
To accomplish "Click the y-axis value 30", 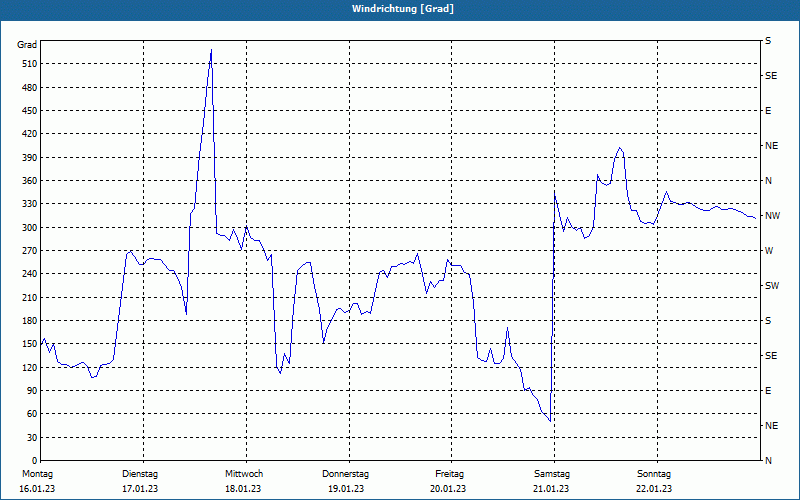I will click(x=32, y=438).
